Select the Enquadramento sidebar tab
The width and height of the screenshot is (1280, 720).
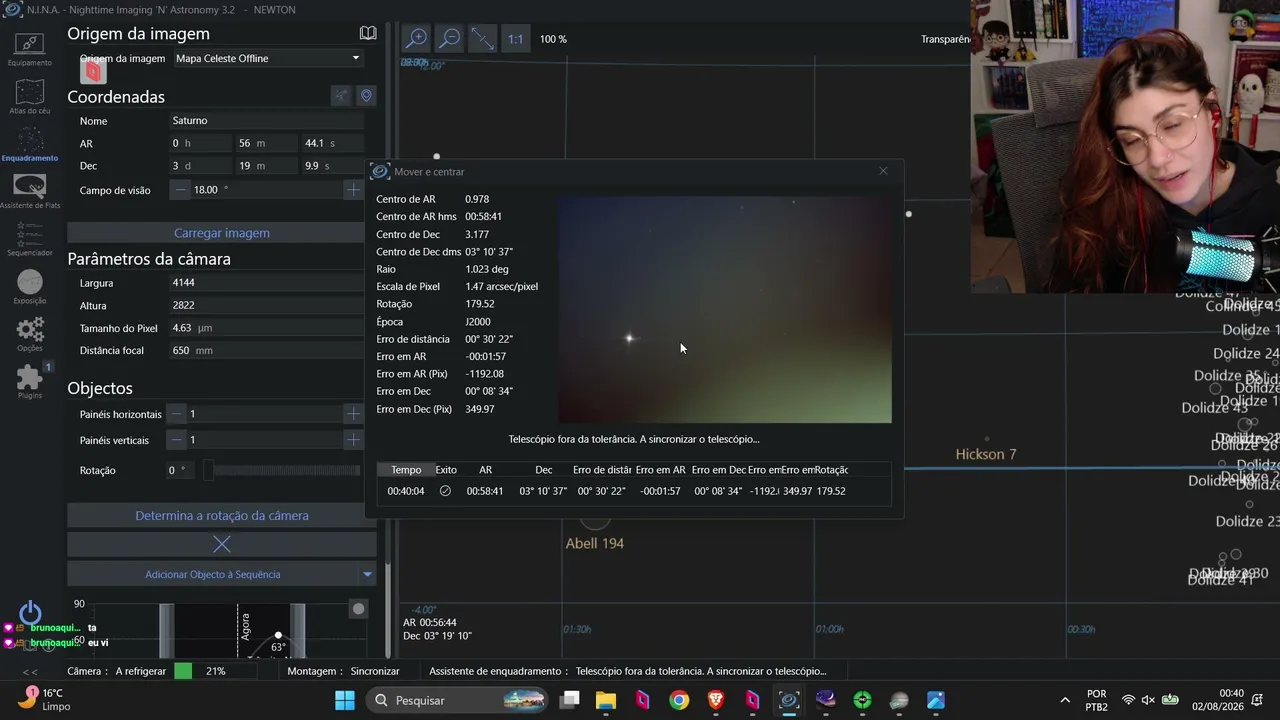click(x=29, y=144)
